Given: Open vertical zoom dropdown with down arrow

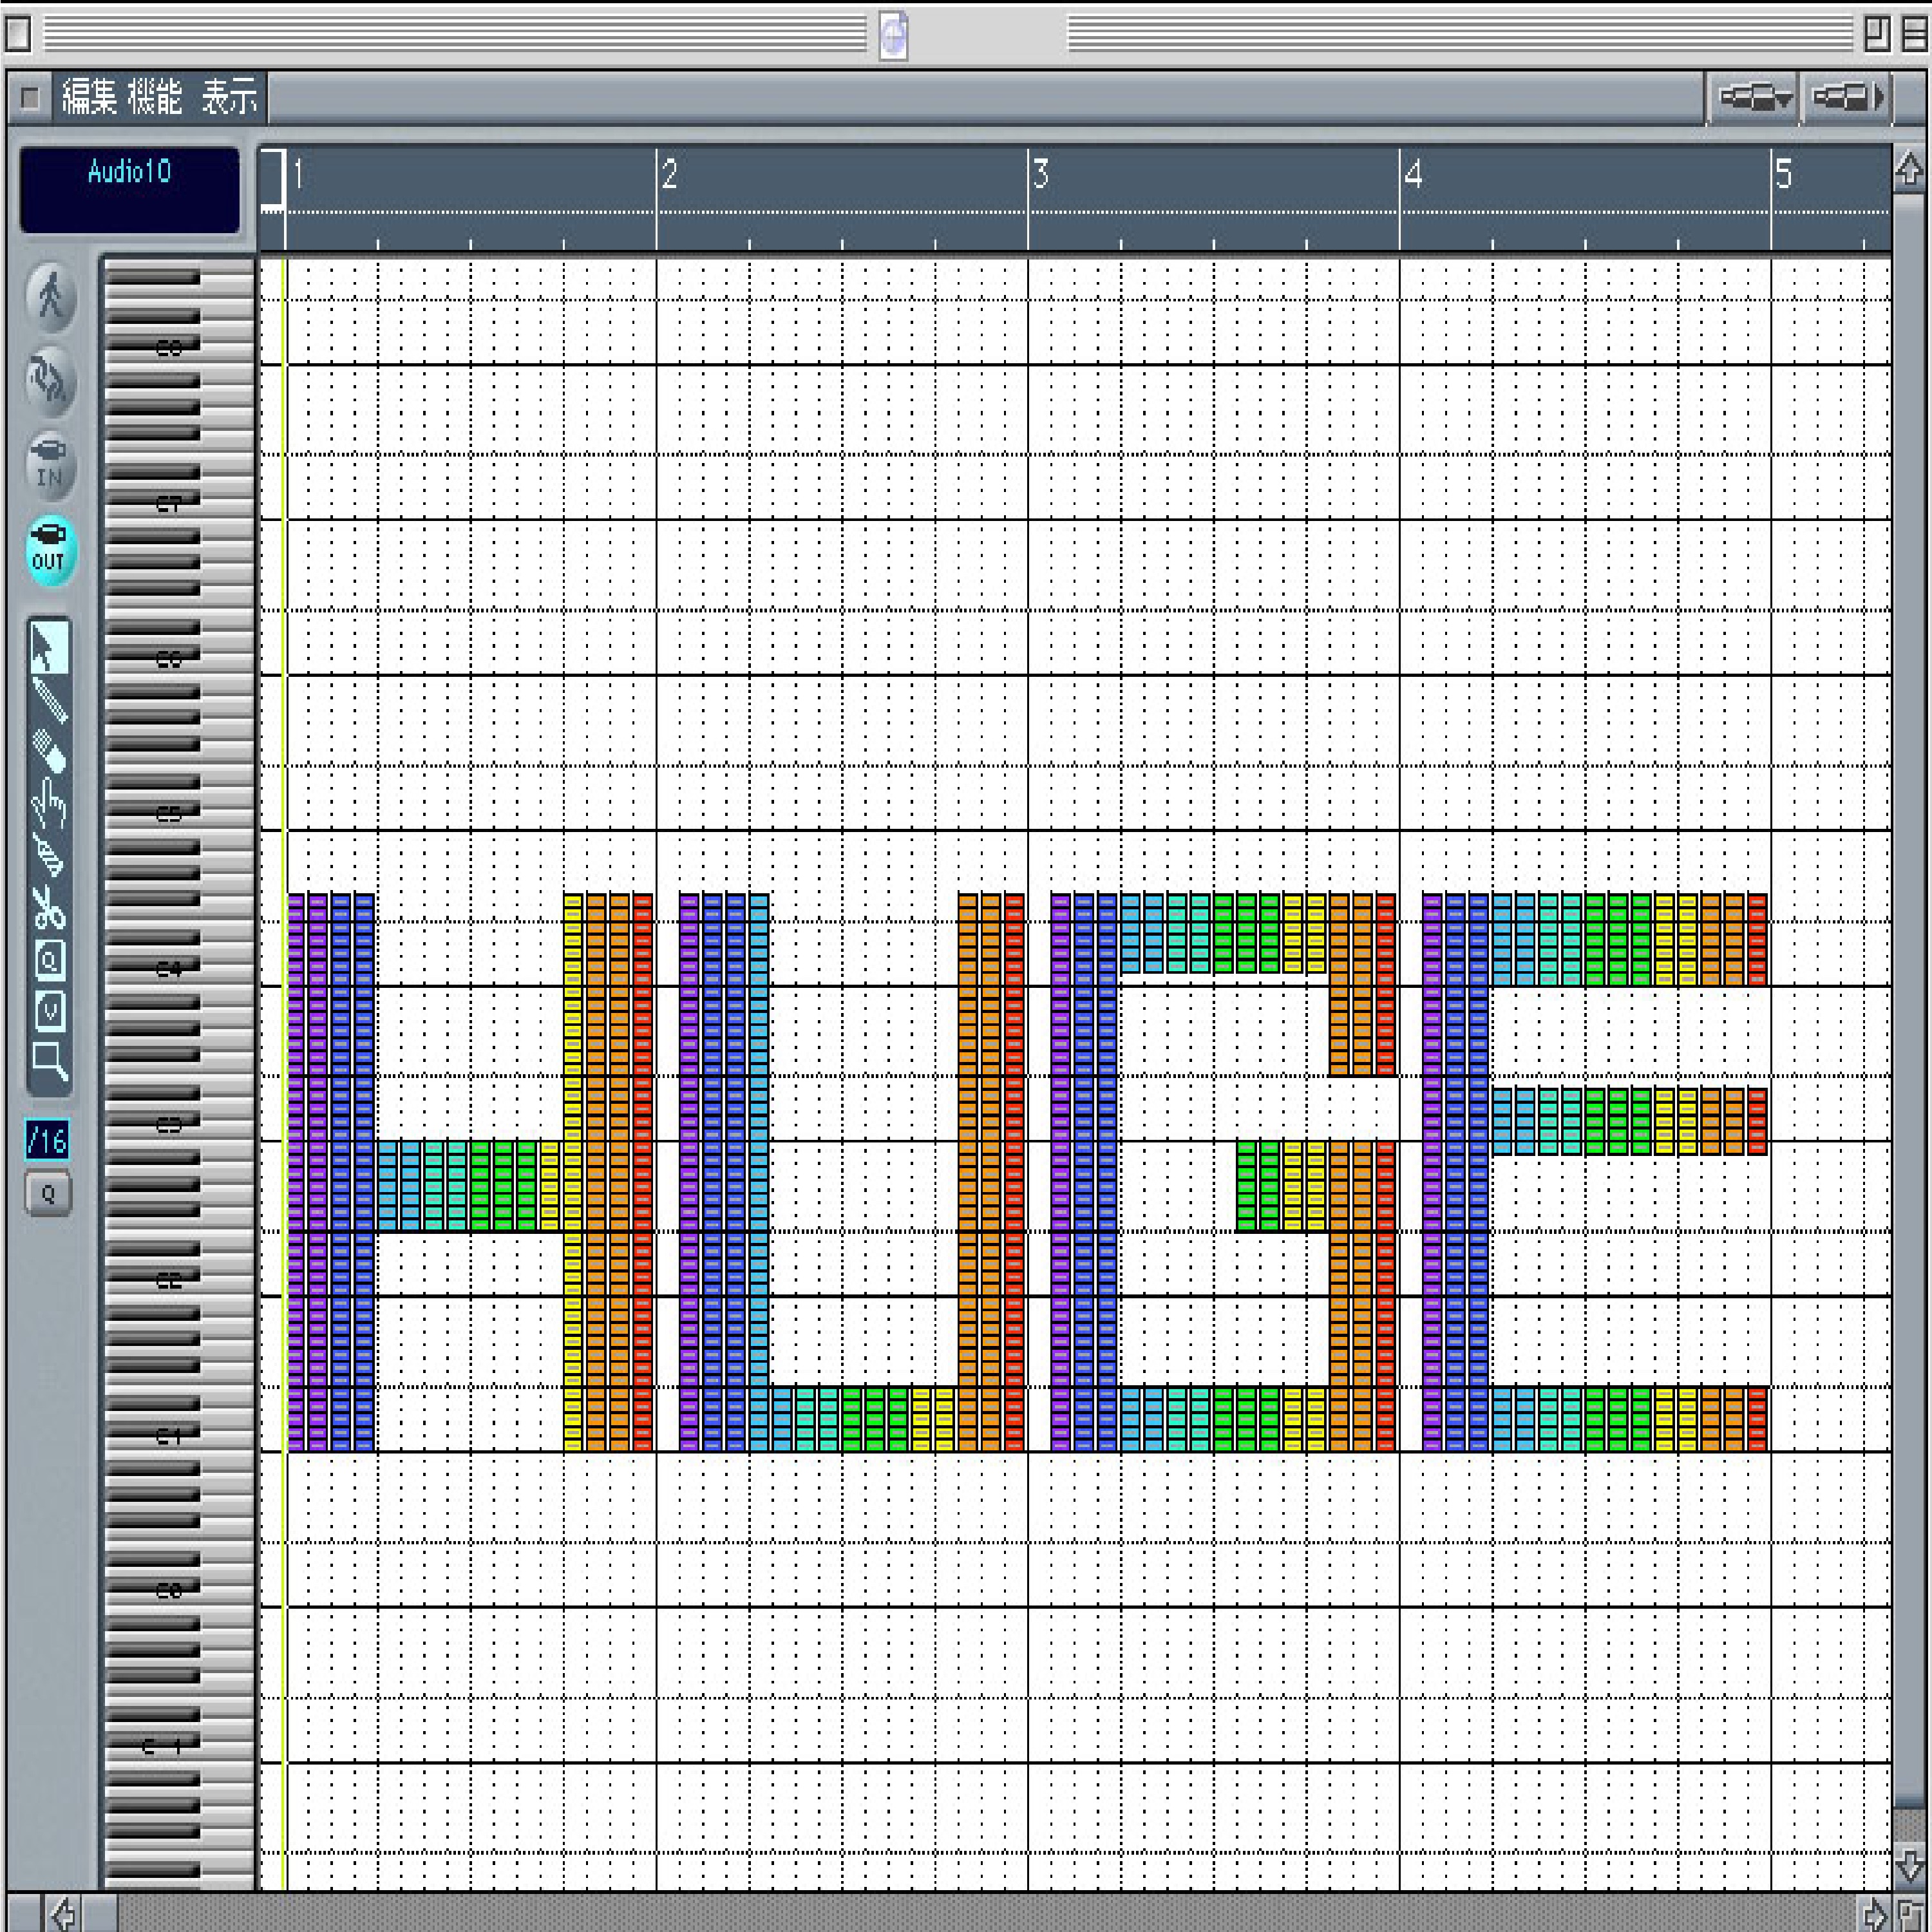Looking at the screenshot, I should pos(1755,98).
